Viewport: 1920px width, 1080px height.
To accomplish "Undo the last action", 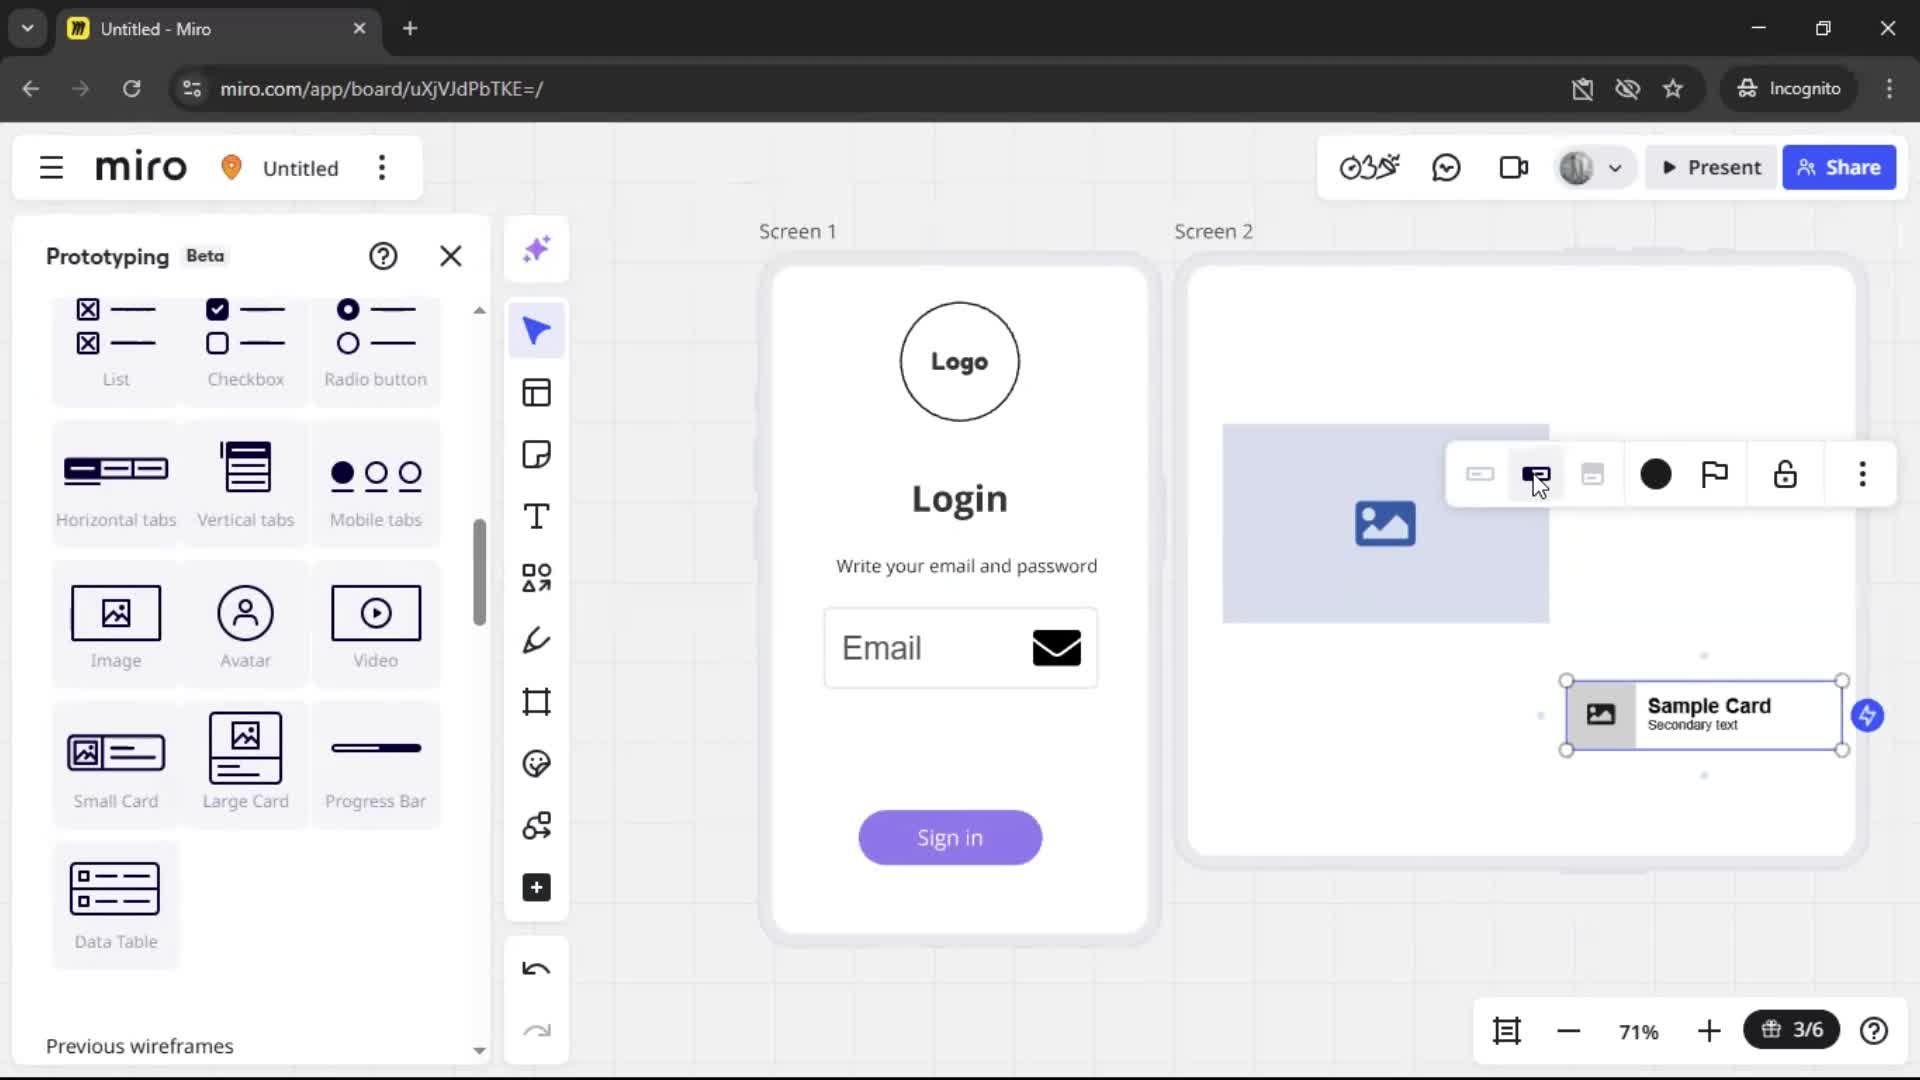I will [537, 969].
